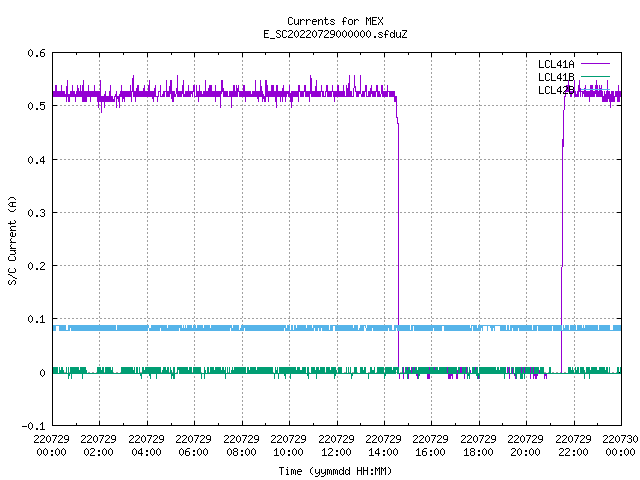
Task: Click the purple LCL41A falling edge after 14:00
Action: pos(398,245)
